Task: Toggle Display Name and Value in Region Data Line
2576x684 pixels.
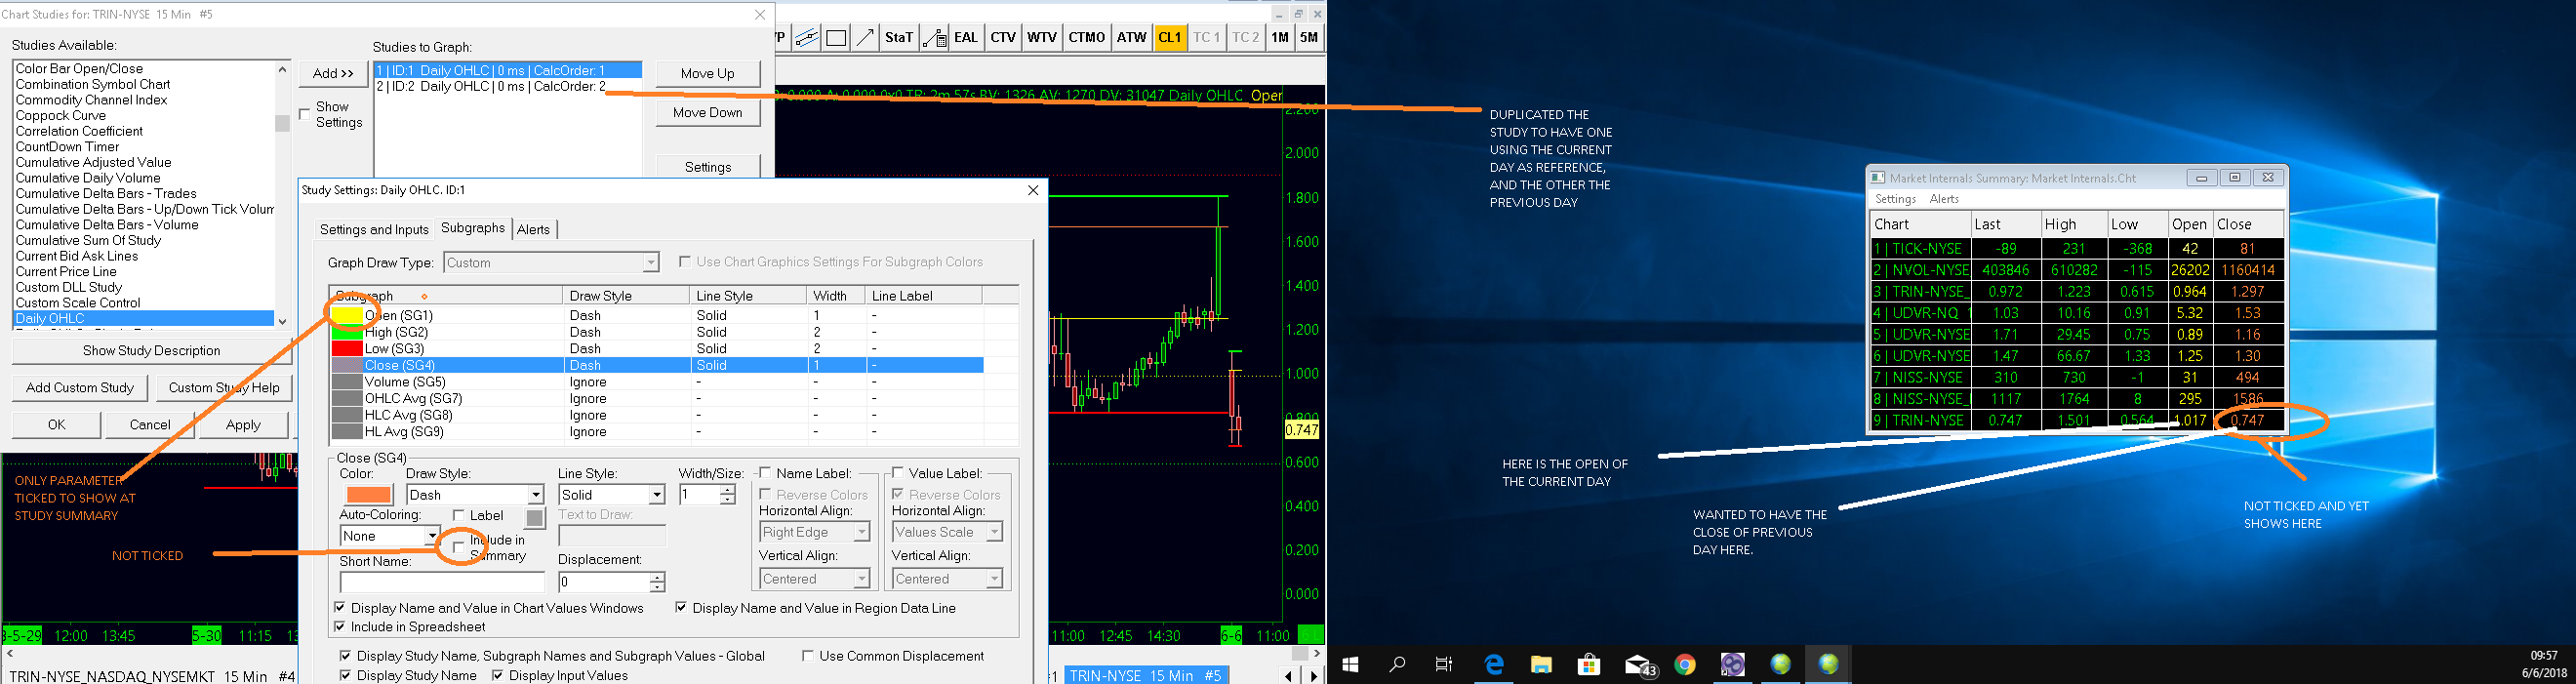Action: pos(681,608)
